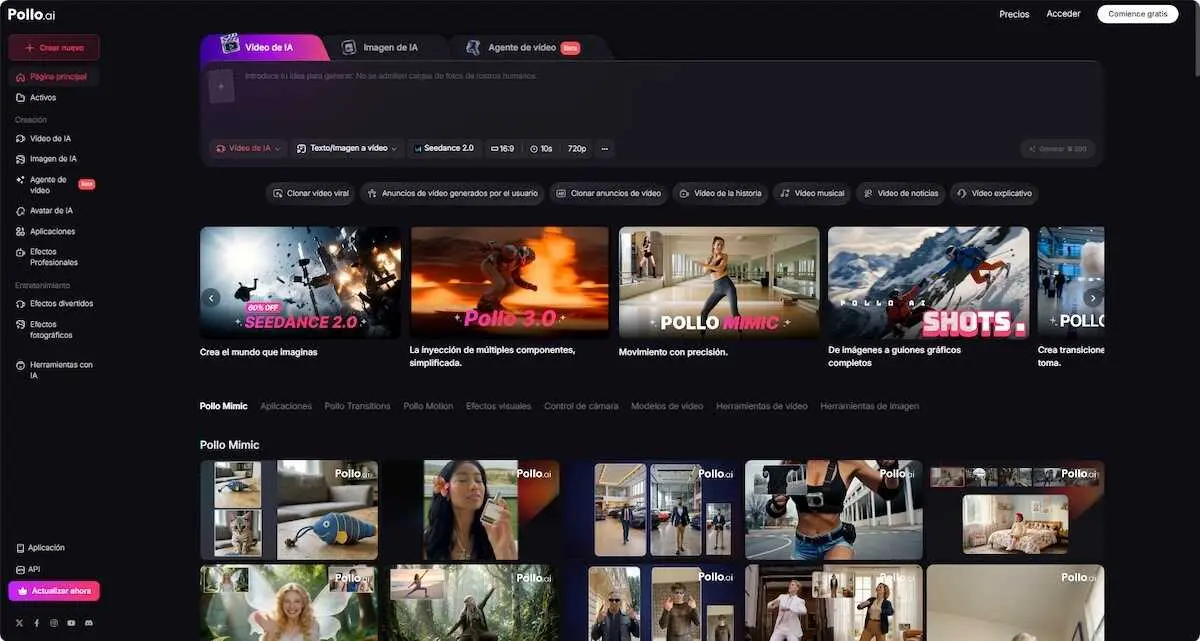Toggle the "Vídeo musical" filter chip
Viewport: 1200px width, 641px height.
[811, 193]
